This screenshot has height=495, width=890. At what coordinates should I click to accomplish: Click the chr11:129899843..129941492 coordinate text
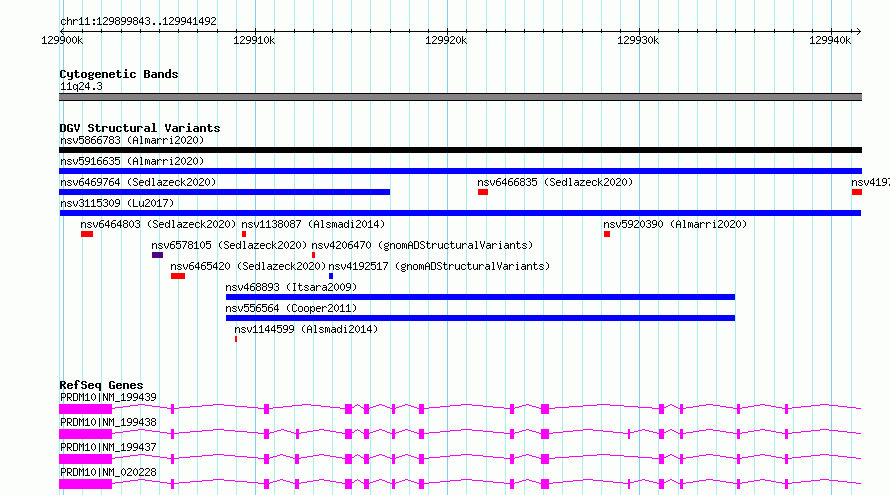(x=138, y=21)
